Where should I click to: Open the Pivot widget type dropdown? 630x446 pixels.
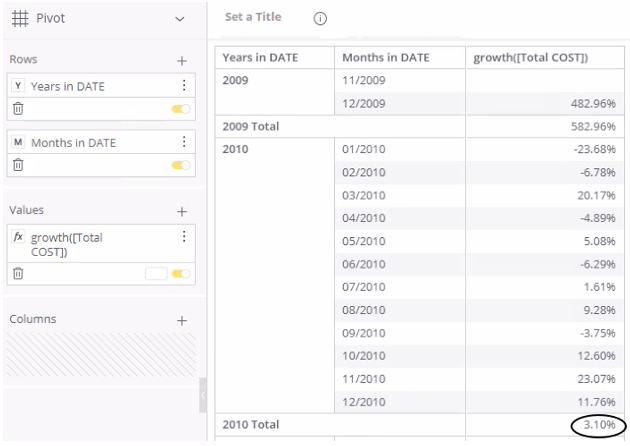coord(179,19)
